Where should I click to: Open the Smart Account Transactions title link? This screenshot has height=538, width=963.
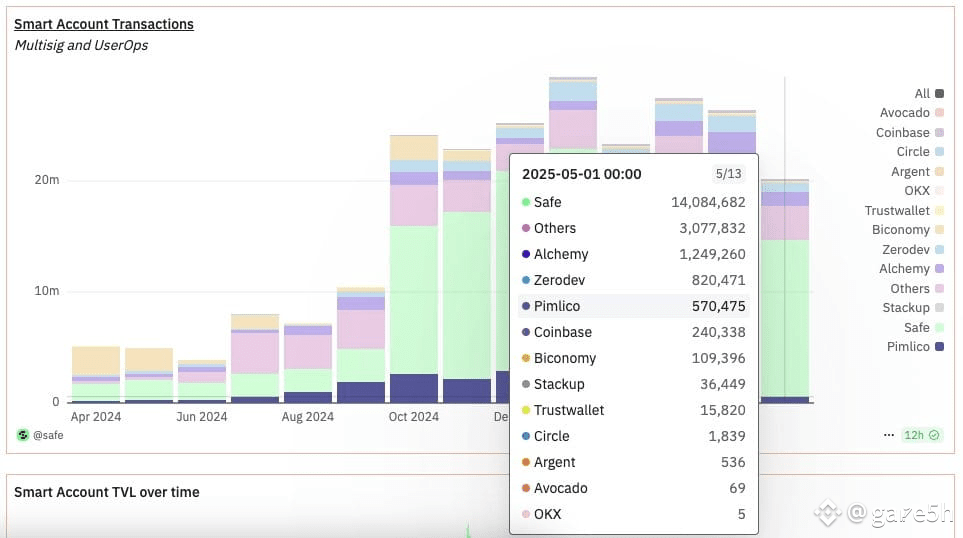(104, 24)
